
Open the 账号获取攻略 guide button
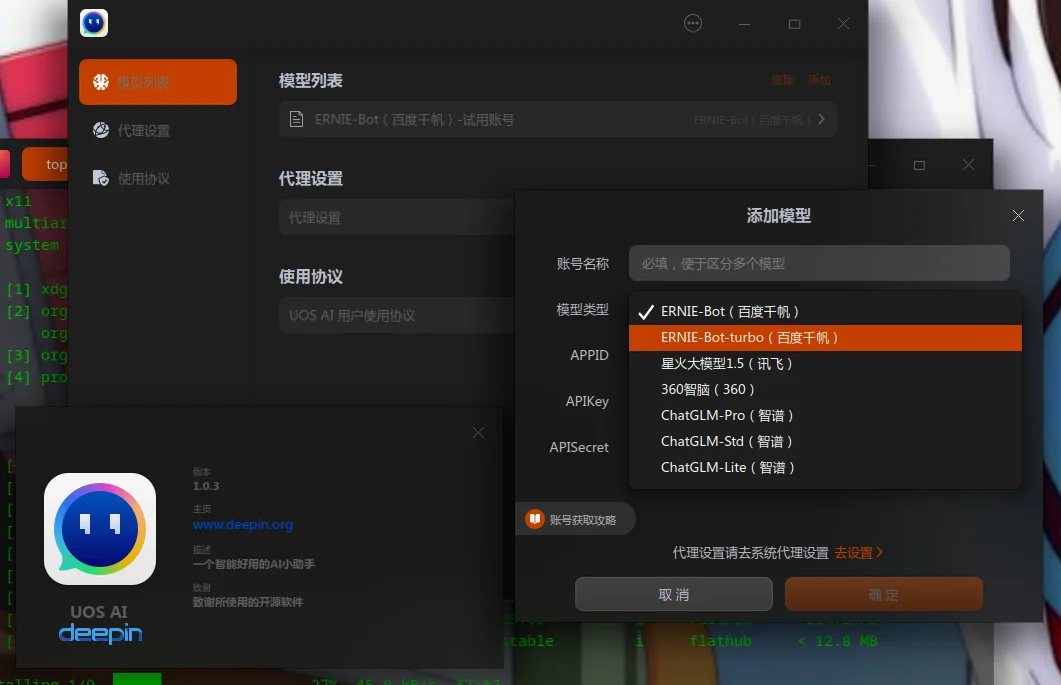click(574, 520)
